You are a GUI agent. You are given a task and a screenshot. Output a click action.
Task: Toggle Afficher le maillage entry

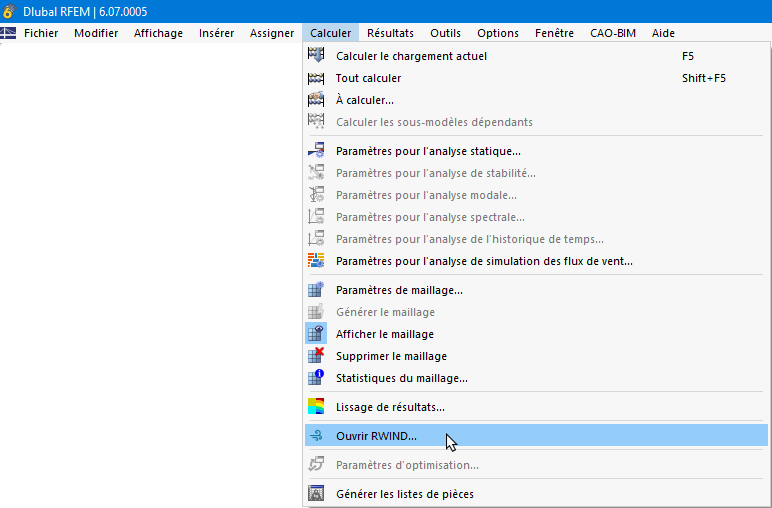click(x=536, y=334)
